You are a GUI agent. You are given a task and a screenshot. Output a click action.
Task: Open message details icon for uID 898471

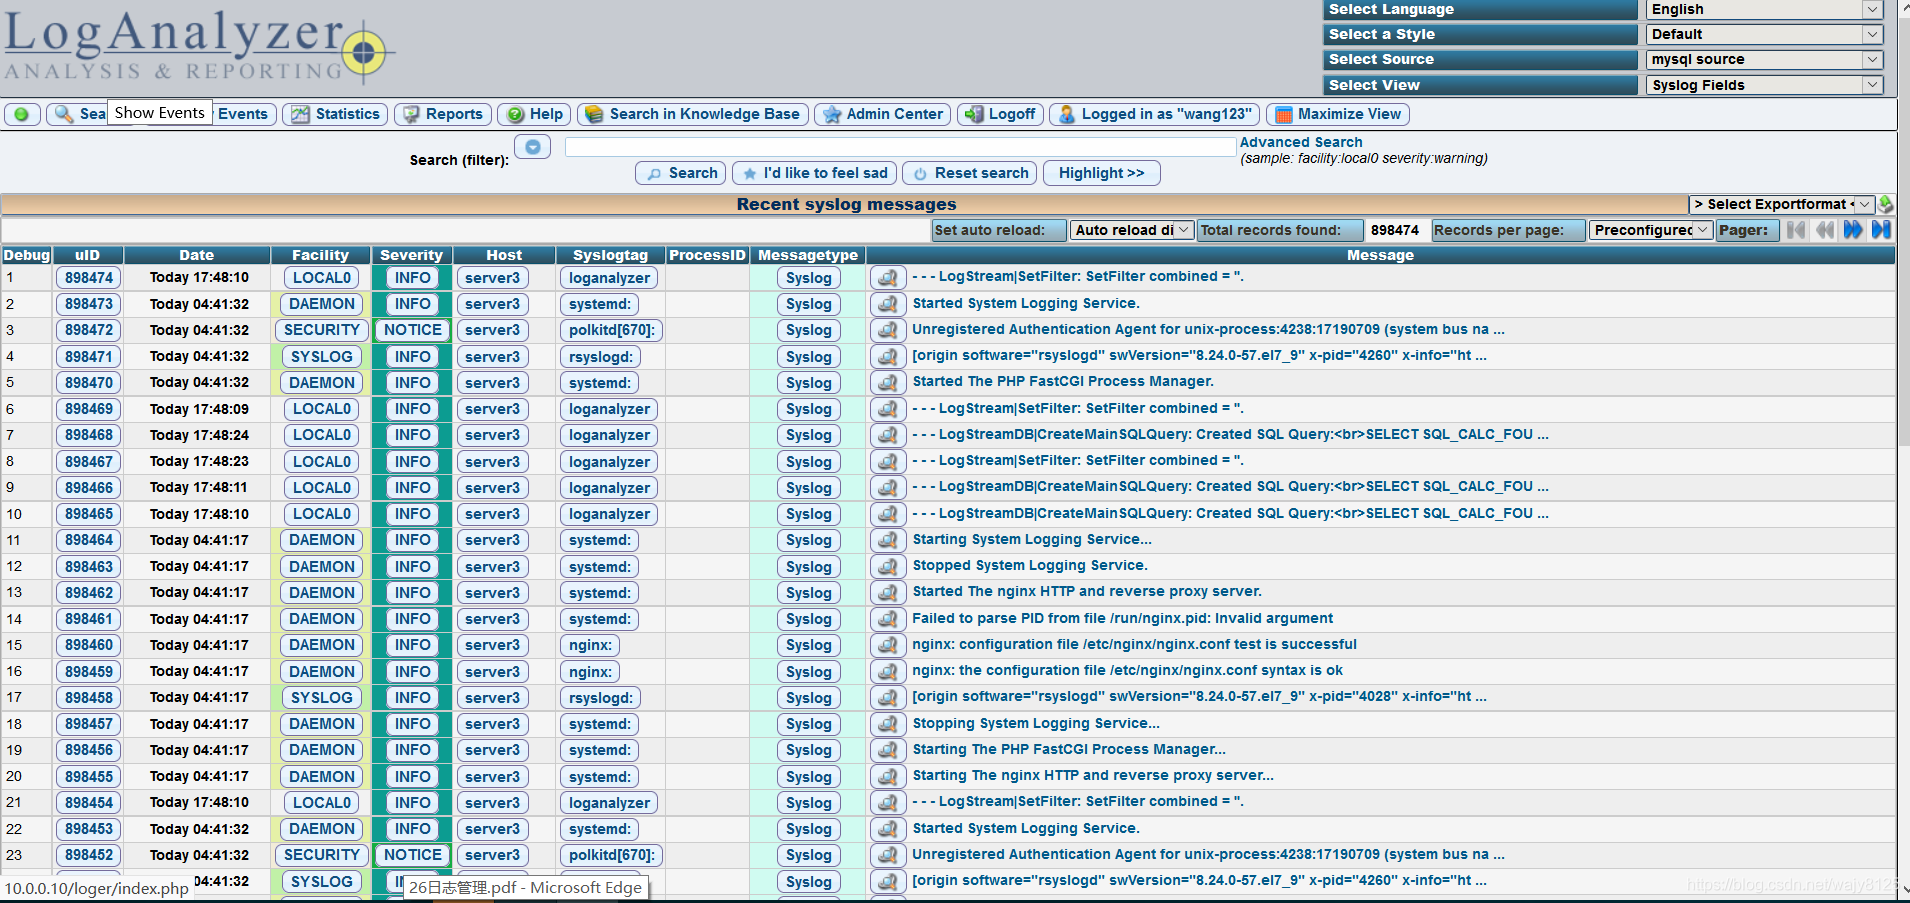(x=888, y=356)
